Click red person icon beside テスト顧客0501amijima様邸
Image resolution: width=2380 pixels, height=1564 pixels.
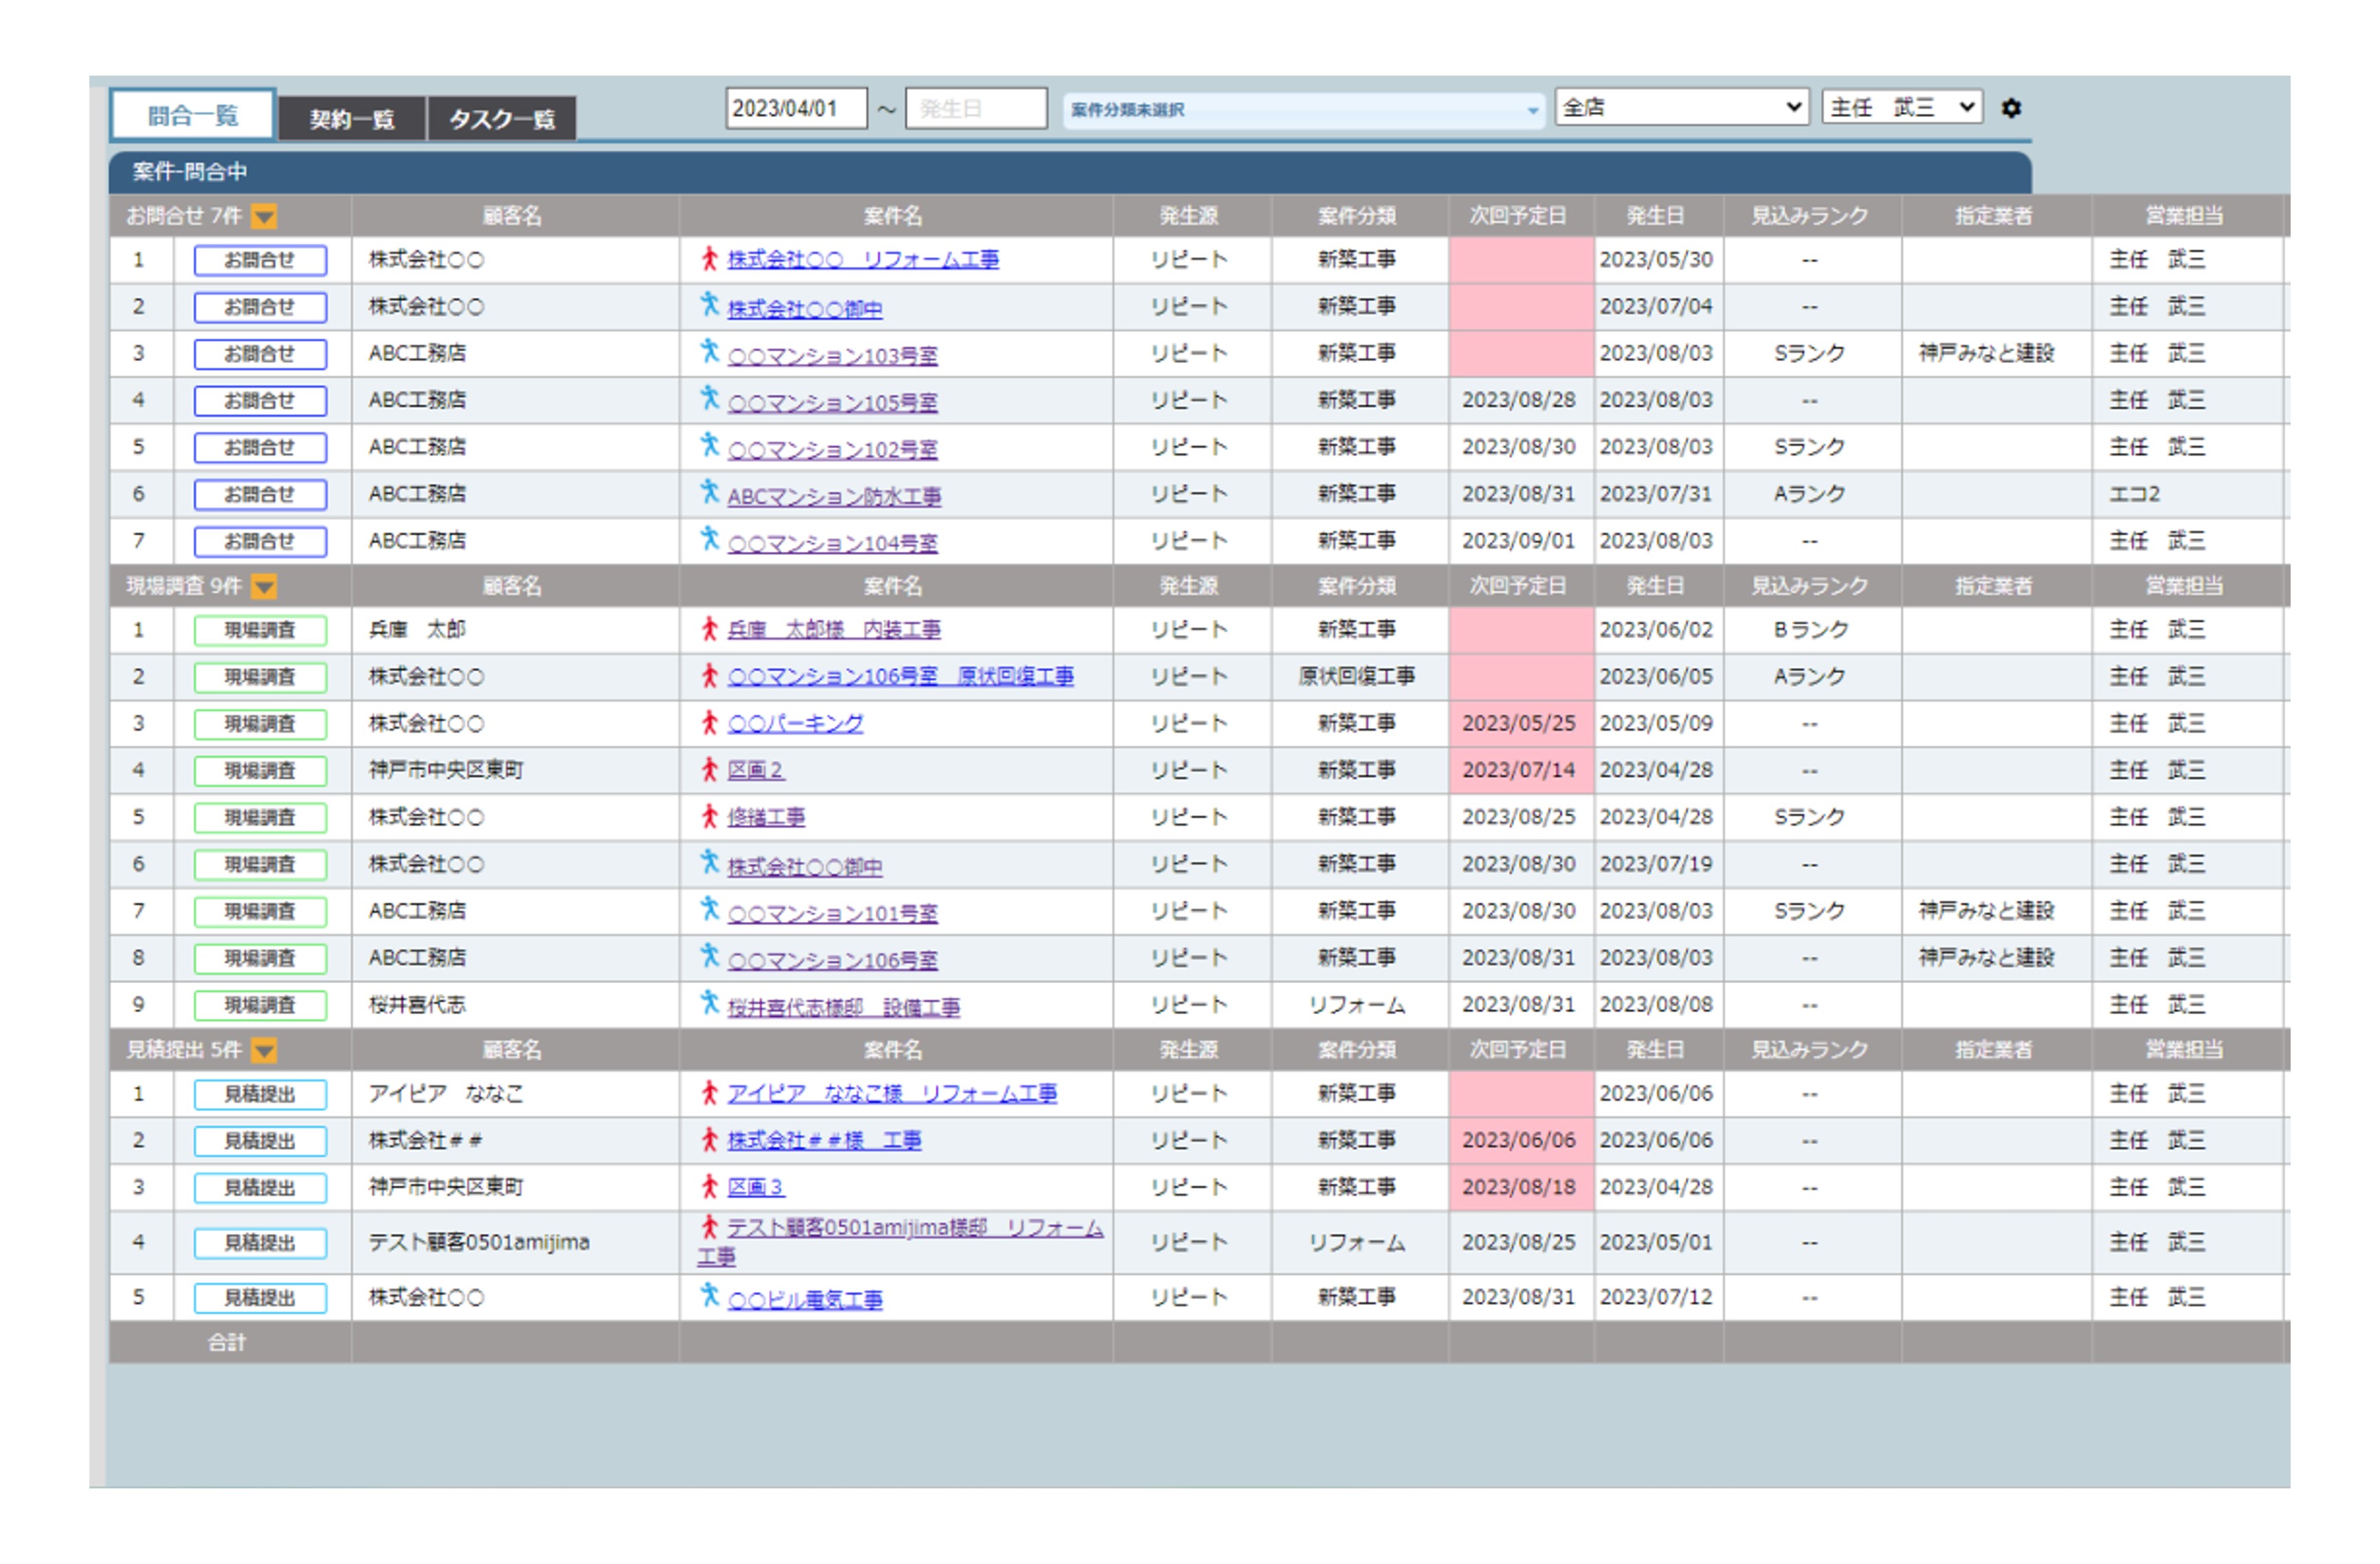click(709, 1227)
